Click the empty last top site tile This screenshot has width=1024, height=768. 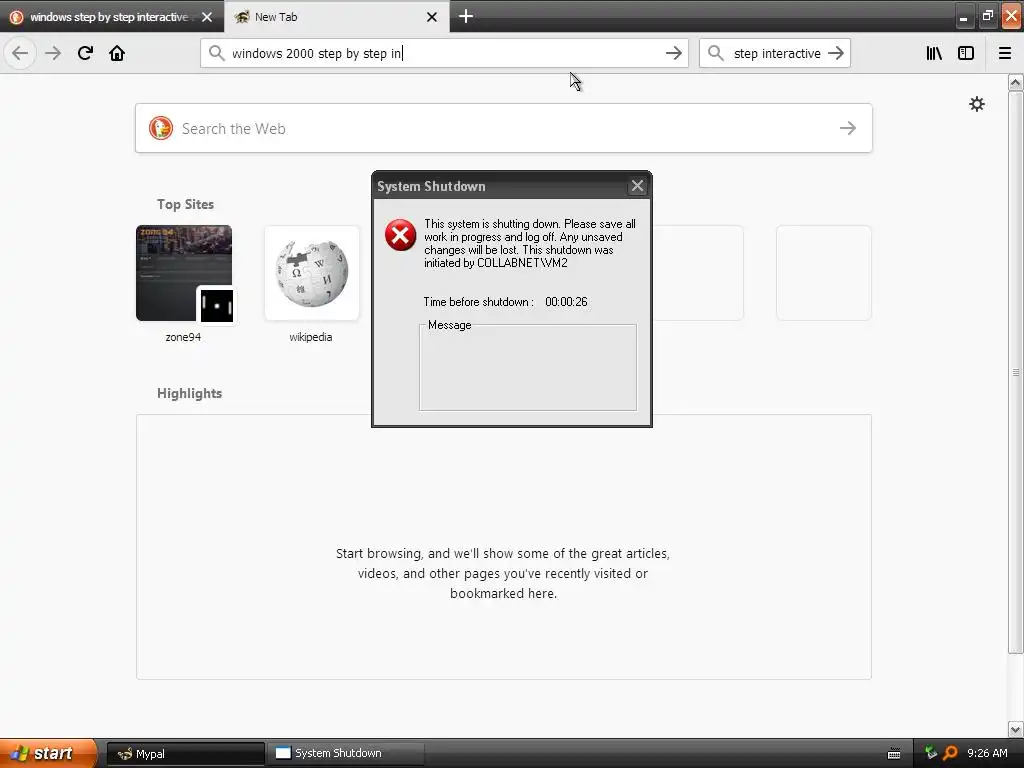[x=824, y=273]
